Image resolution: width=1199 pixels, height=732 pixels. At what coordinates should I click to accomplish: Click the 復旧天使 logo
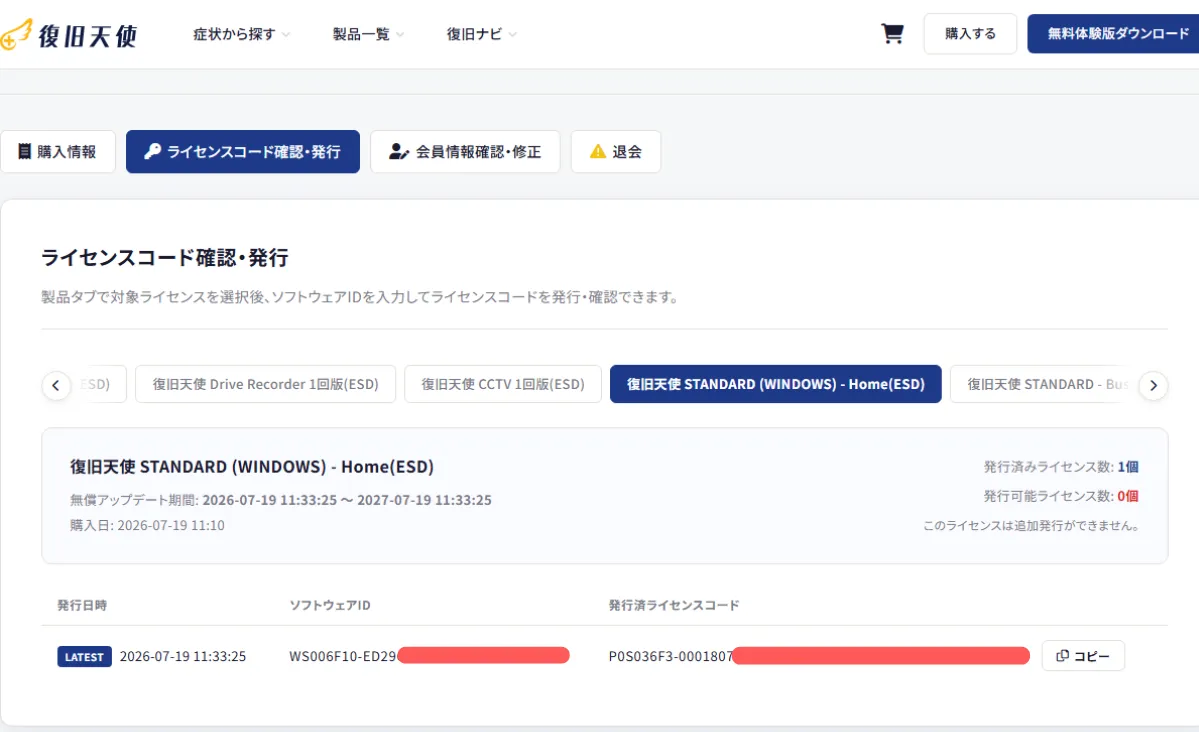pos(69,34)
